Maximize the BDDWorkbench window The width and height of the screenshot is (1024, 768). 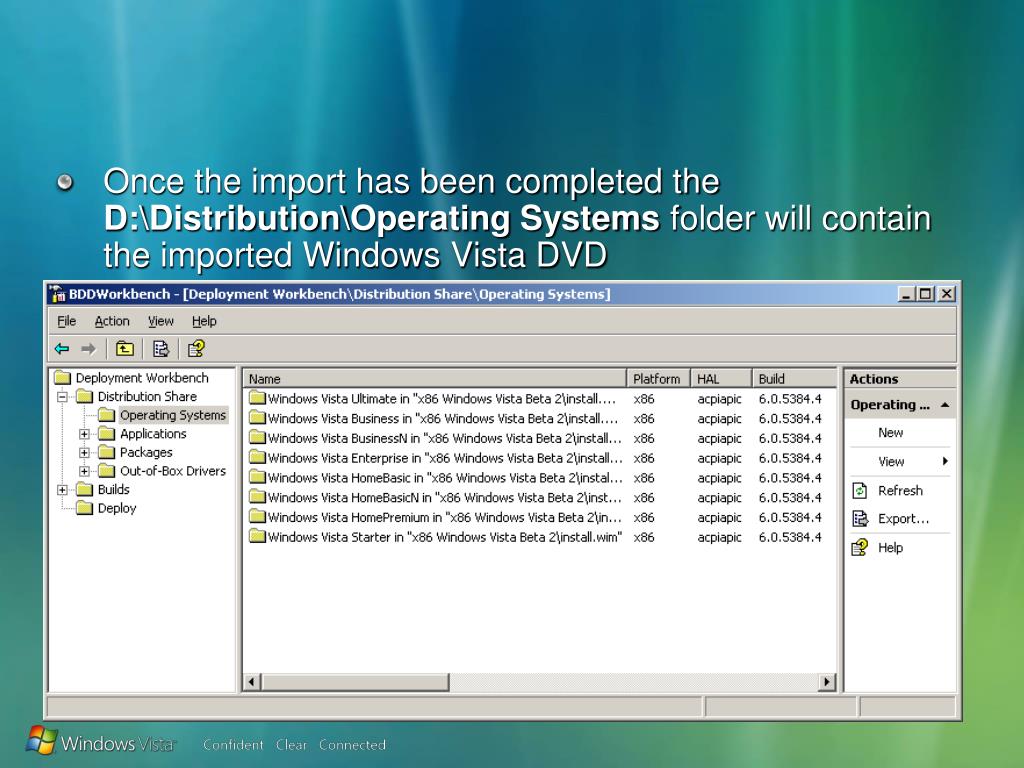coord(925,294)
